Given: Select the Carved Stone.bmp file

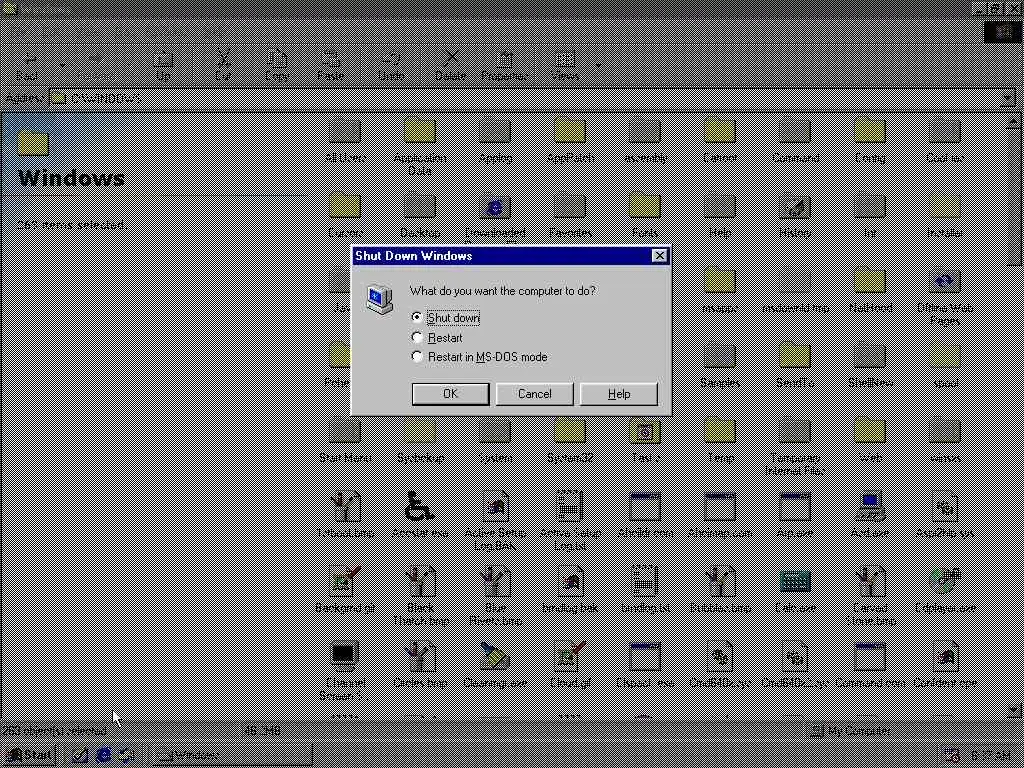Looking at the screenshot, I should (870, 597).
